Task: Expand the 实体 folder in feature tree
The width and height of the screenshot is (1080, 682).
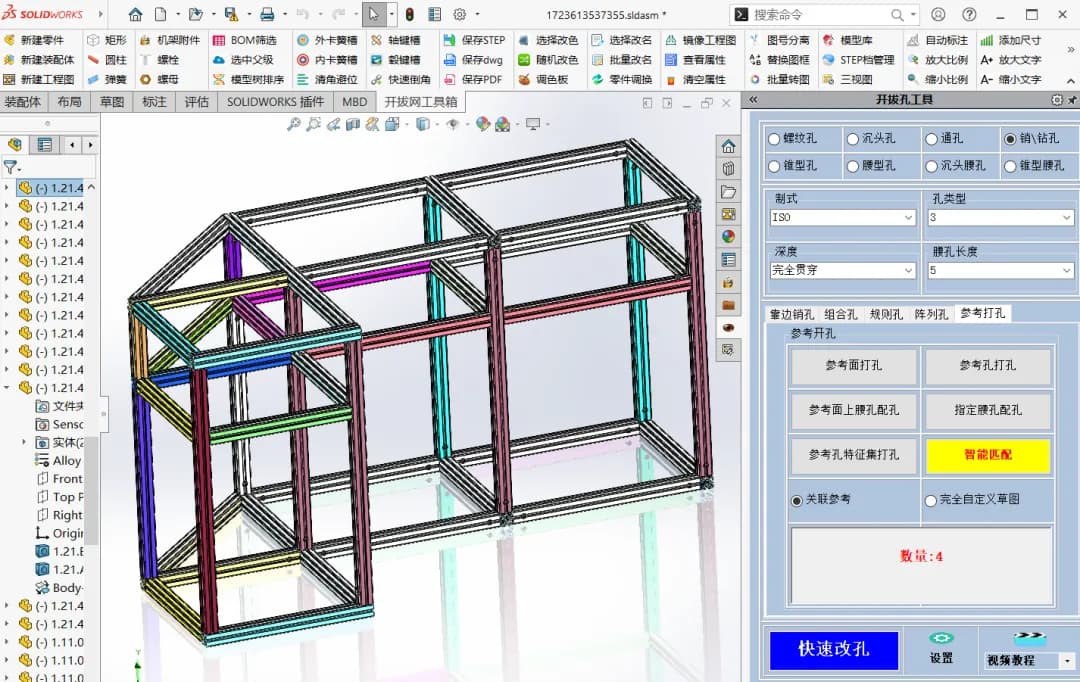Action: (24, 442)
